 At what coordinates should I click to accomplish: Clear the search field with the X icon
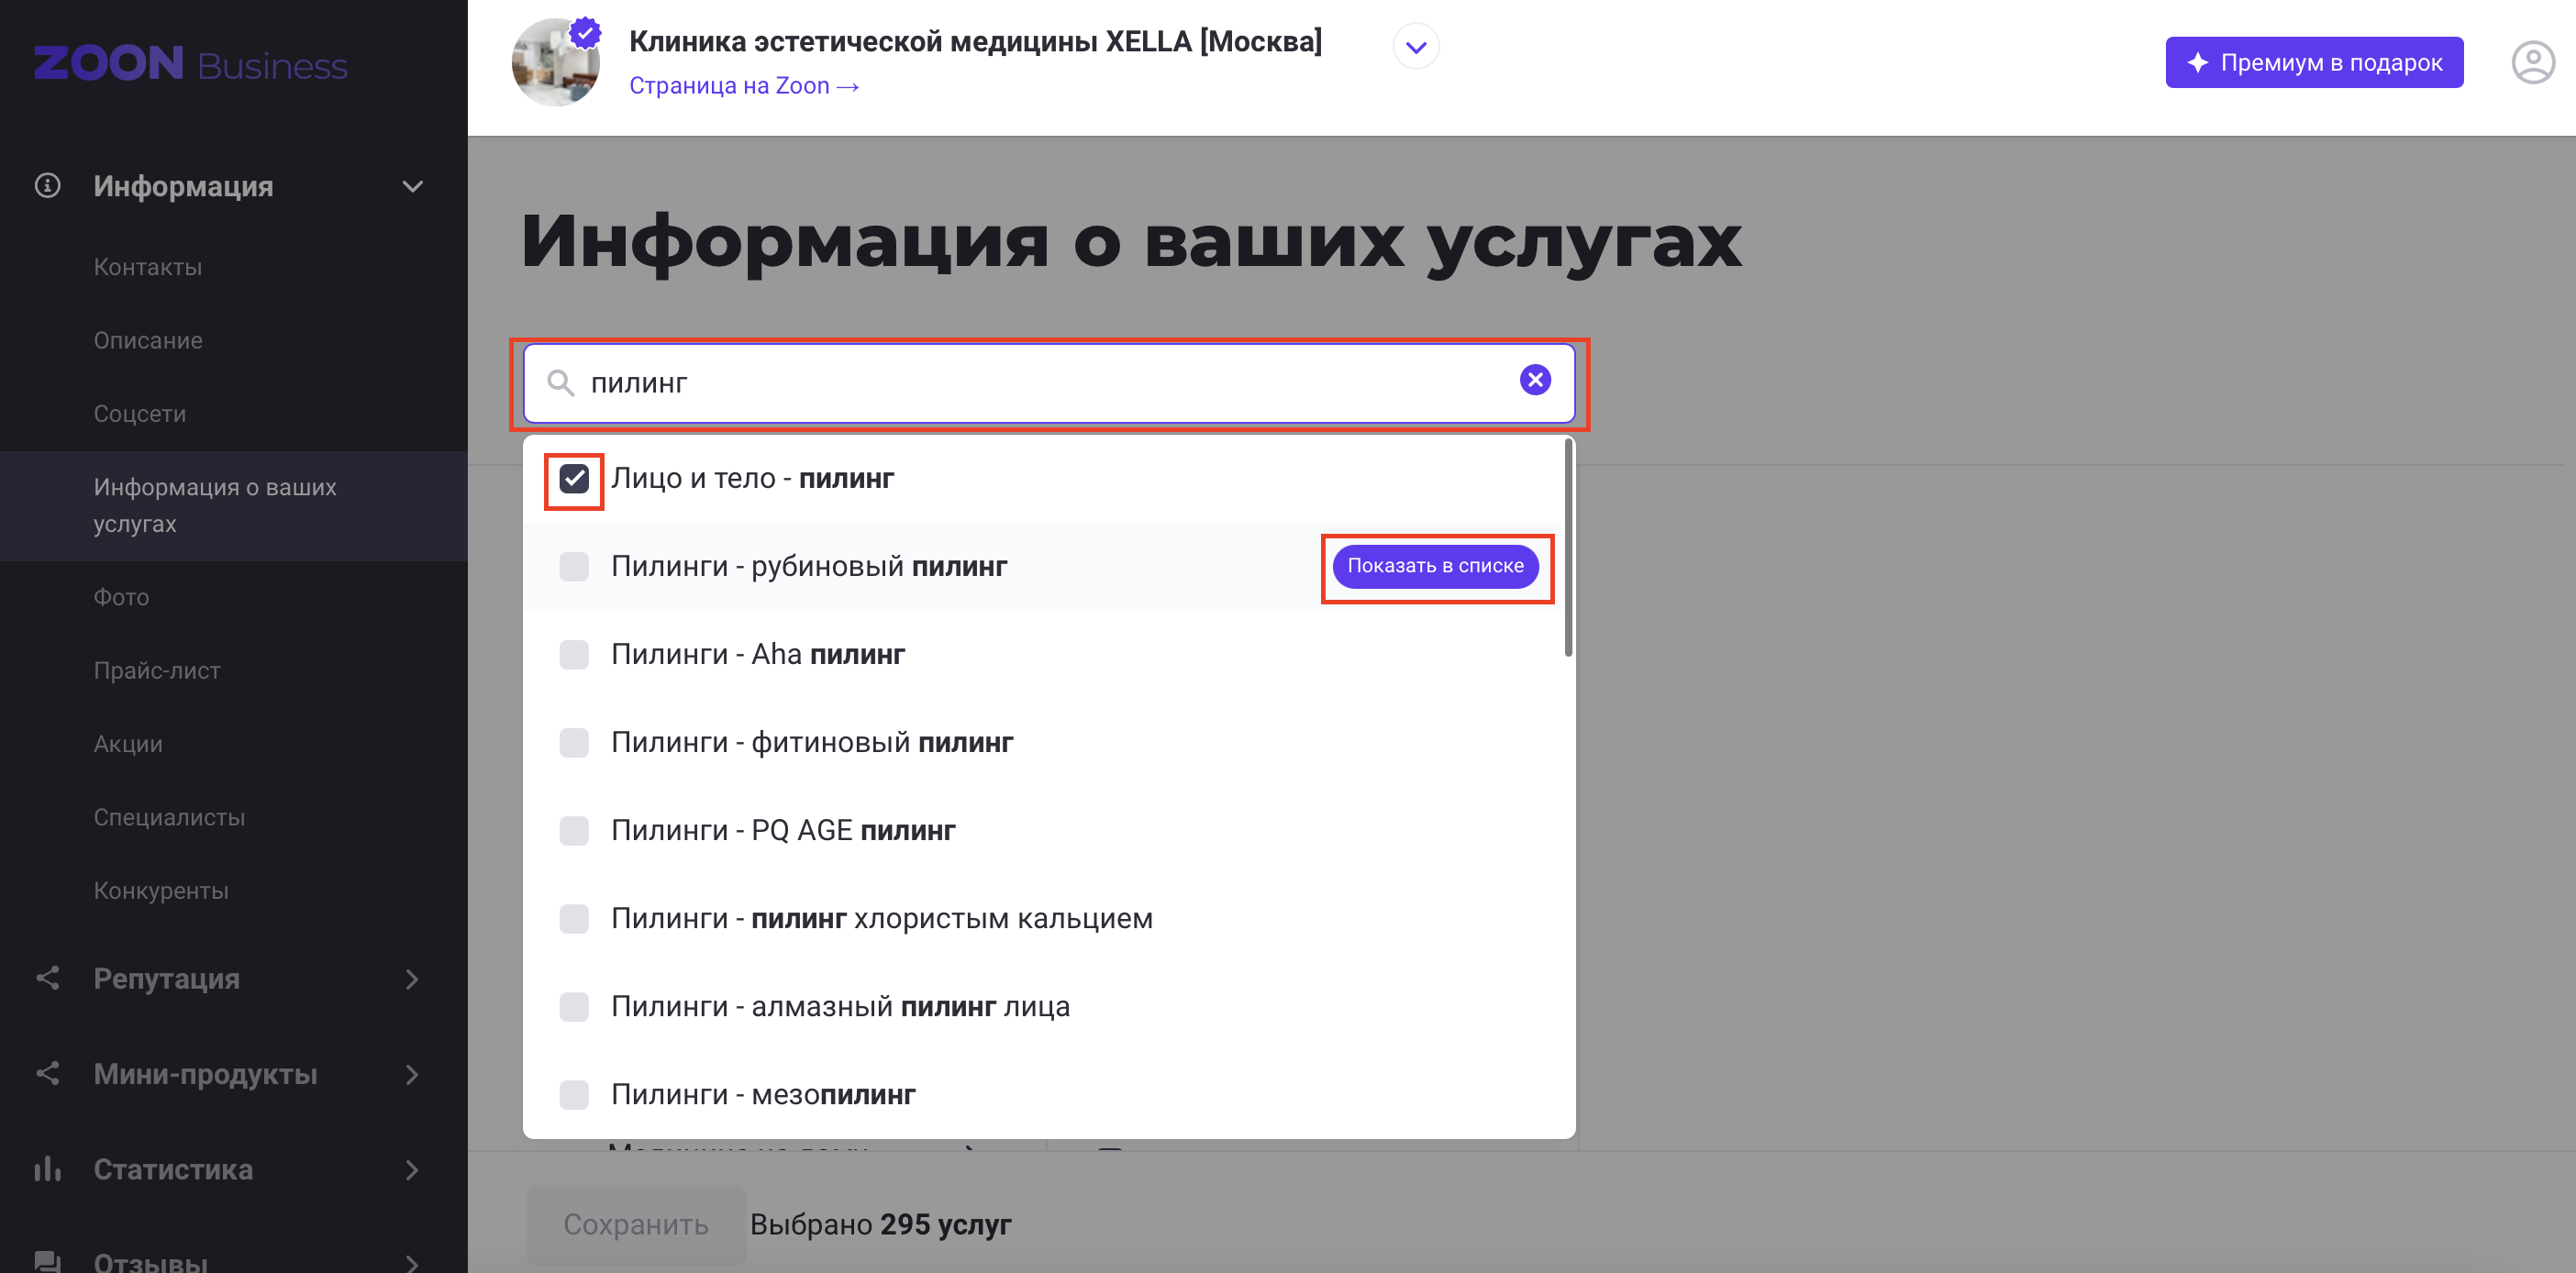1535,380
